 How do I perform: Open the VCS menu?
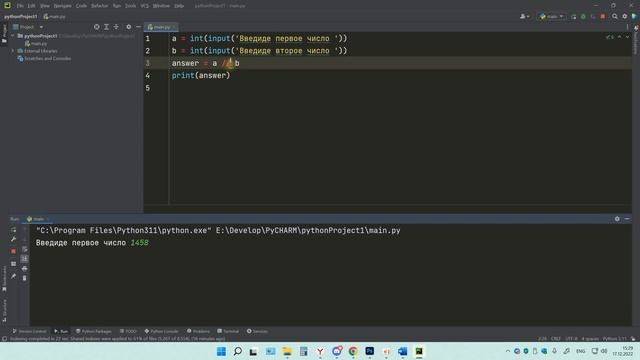[x=144, y=6]
